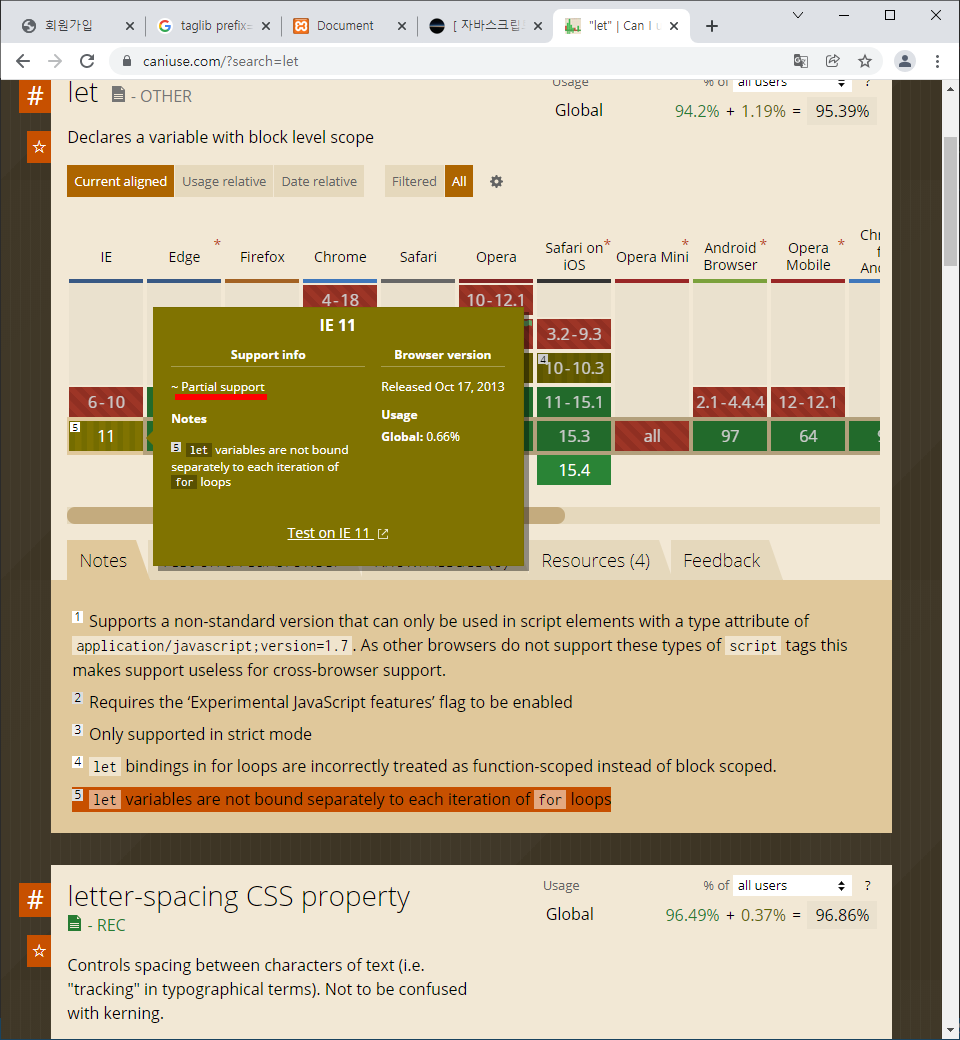The height and width of the screenshot is (1040, 960).
Task: Open the settings gear next to All
Action: 496,181
